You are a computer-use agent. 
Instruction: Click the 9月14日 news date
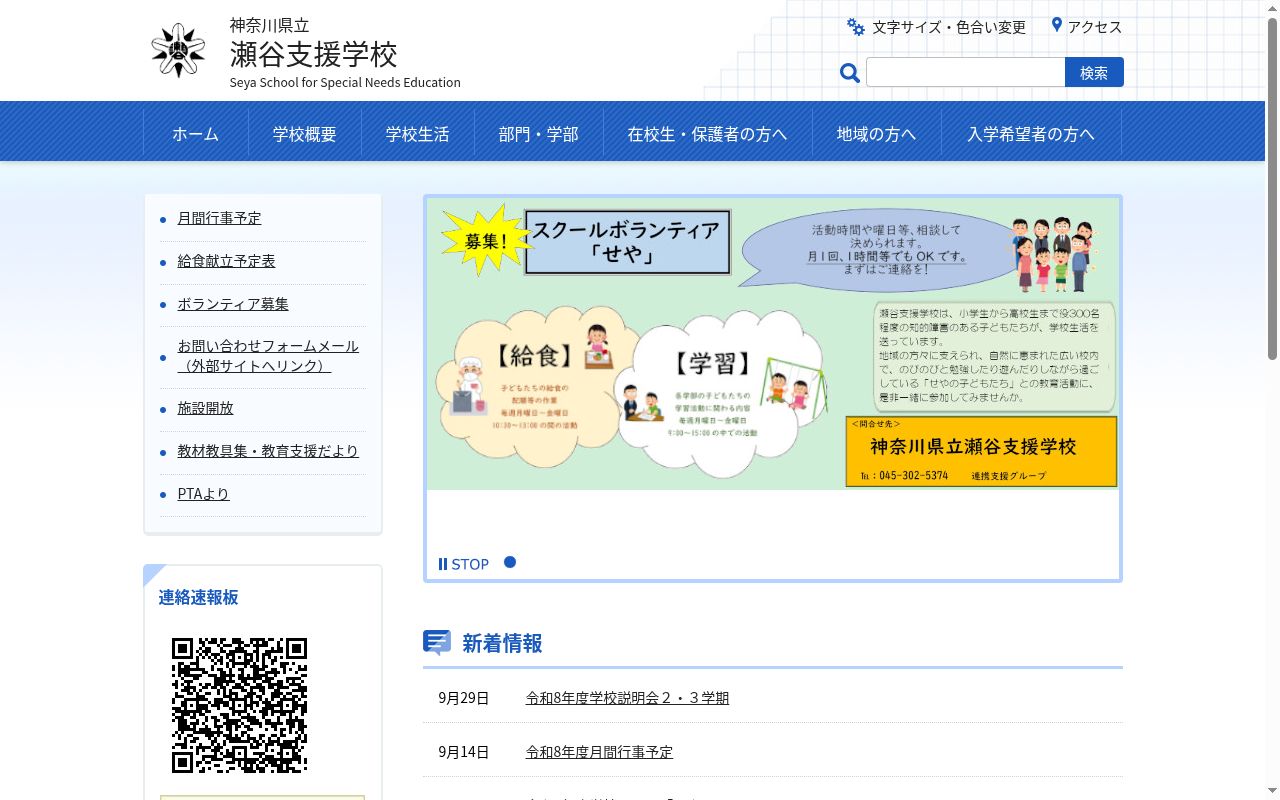coord(464,752)
